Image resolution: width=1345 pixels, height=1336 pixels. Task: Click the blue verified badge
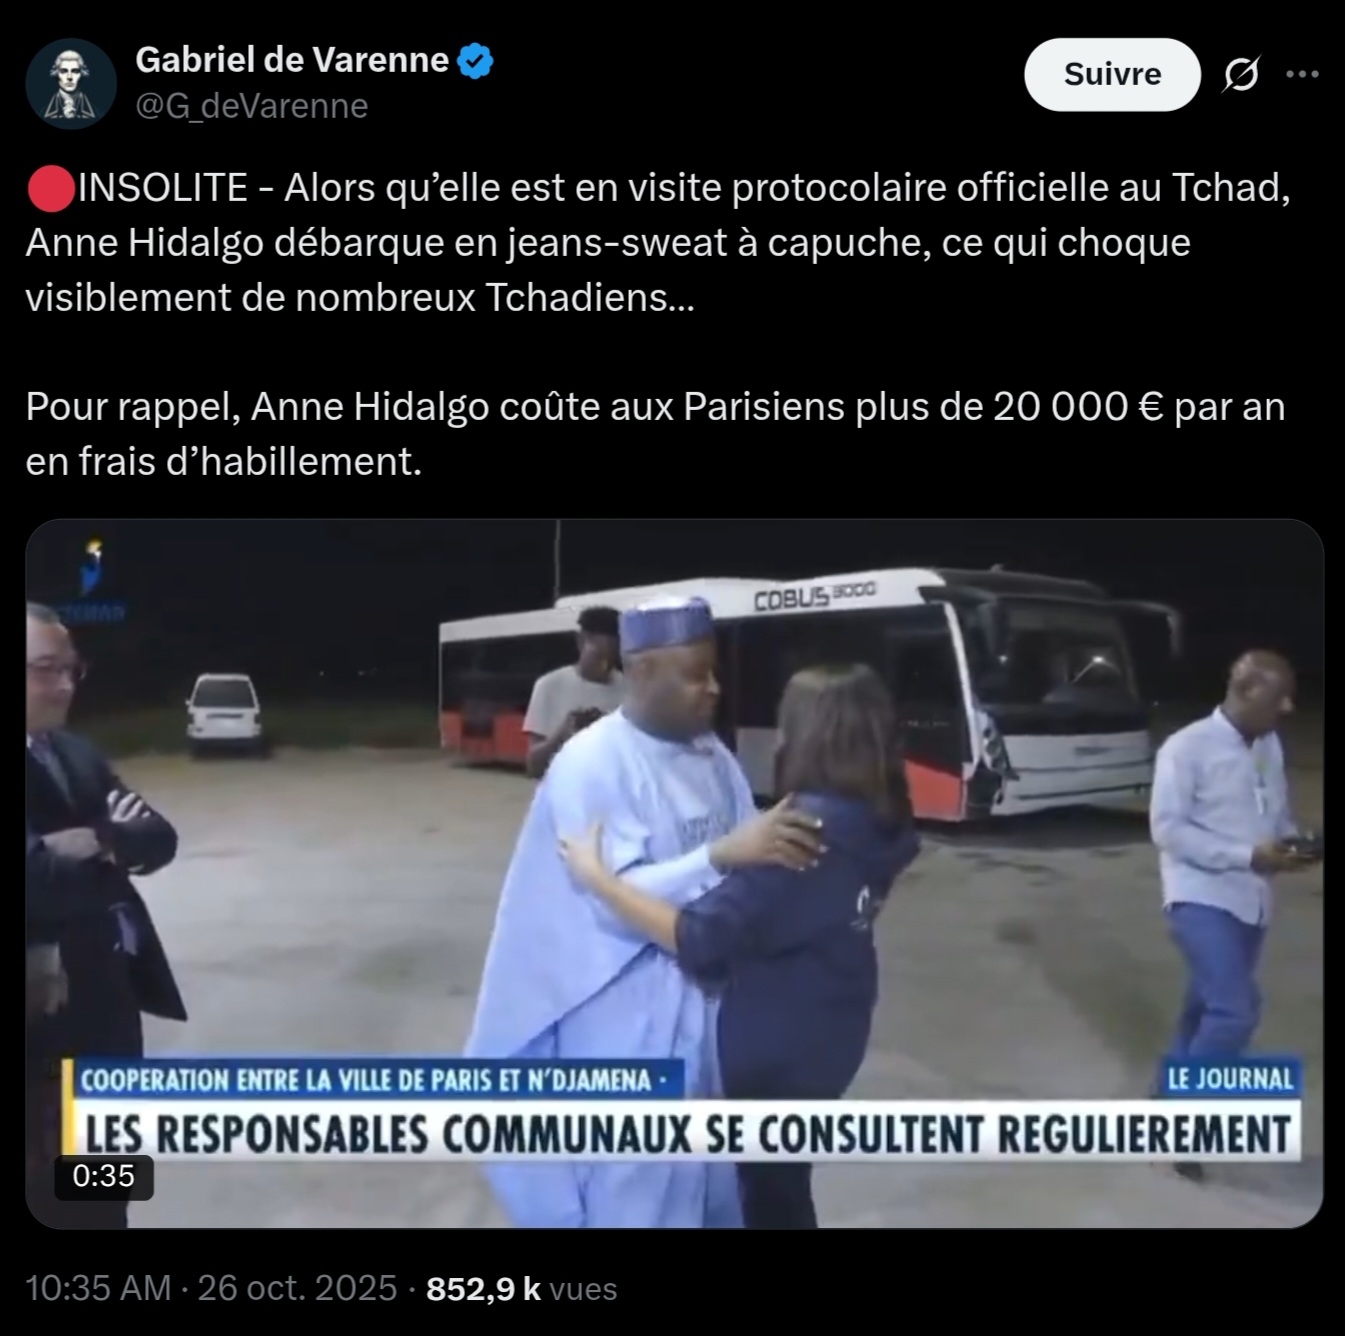(x=475, y=61)
